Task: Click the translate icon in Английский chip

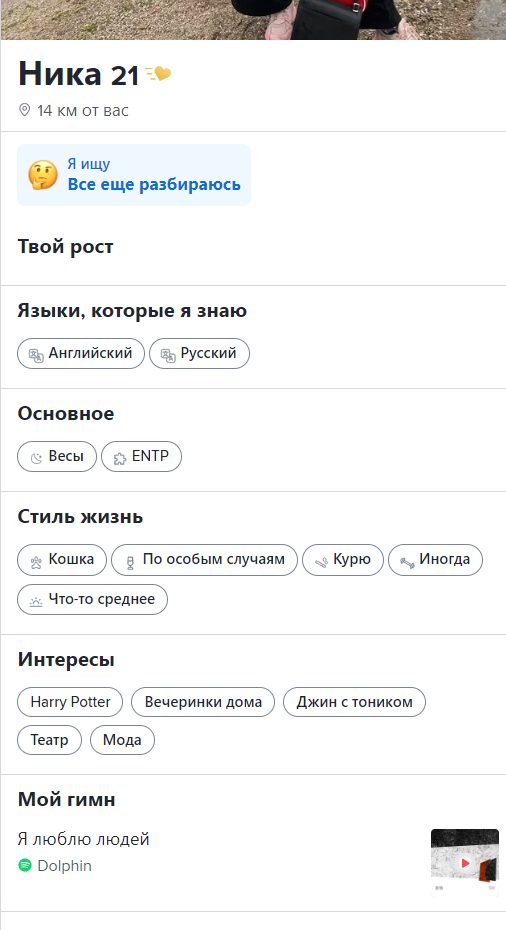Action: pos(36,354)
